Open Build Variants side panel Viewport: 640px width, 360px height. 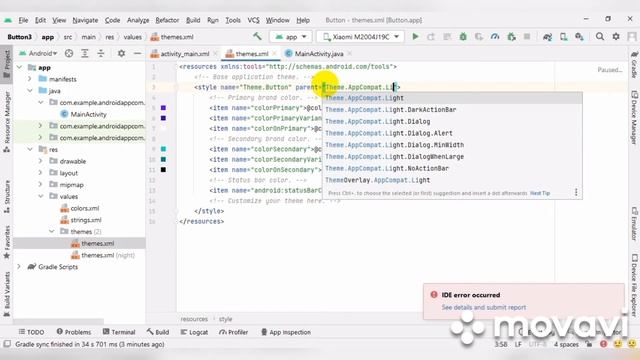point(7,294)
